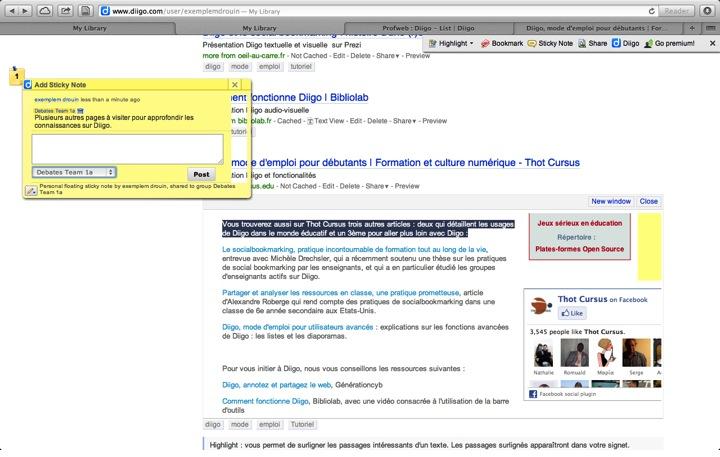720x457 pixels.
Task: Close the preview pane with Close button
Action: 648,201
